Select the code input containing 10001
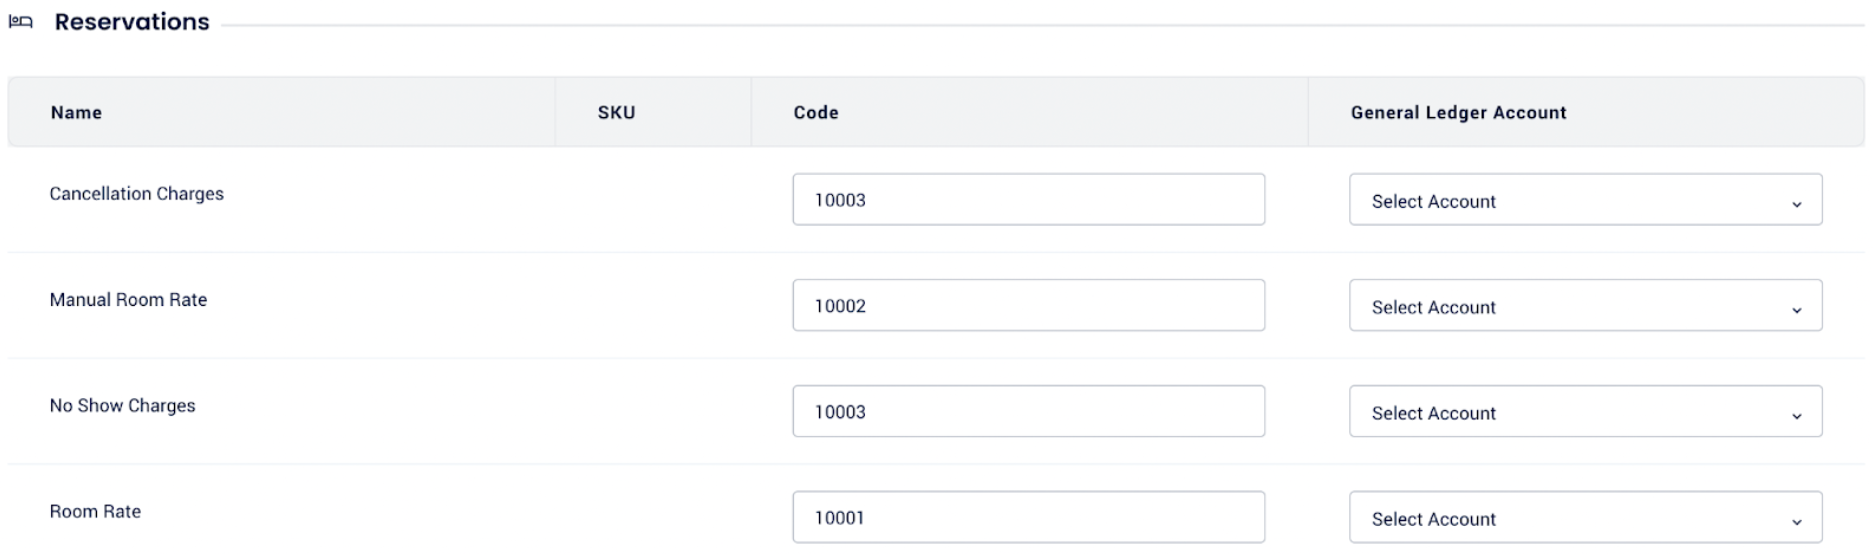Screen dimensions: 1873x554 point(1028,518)
